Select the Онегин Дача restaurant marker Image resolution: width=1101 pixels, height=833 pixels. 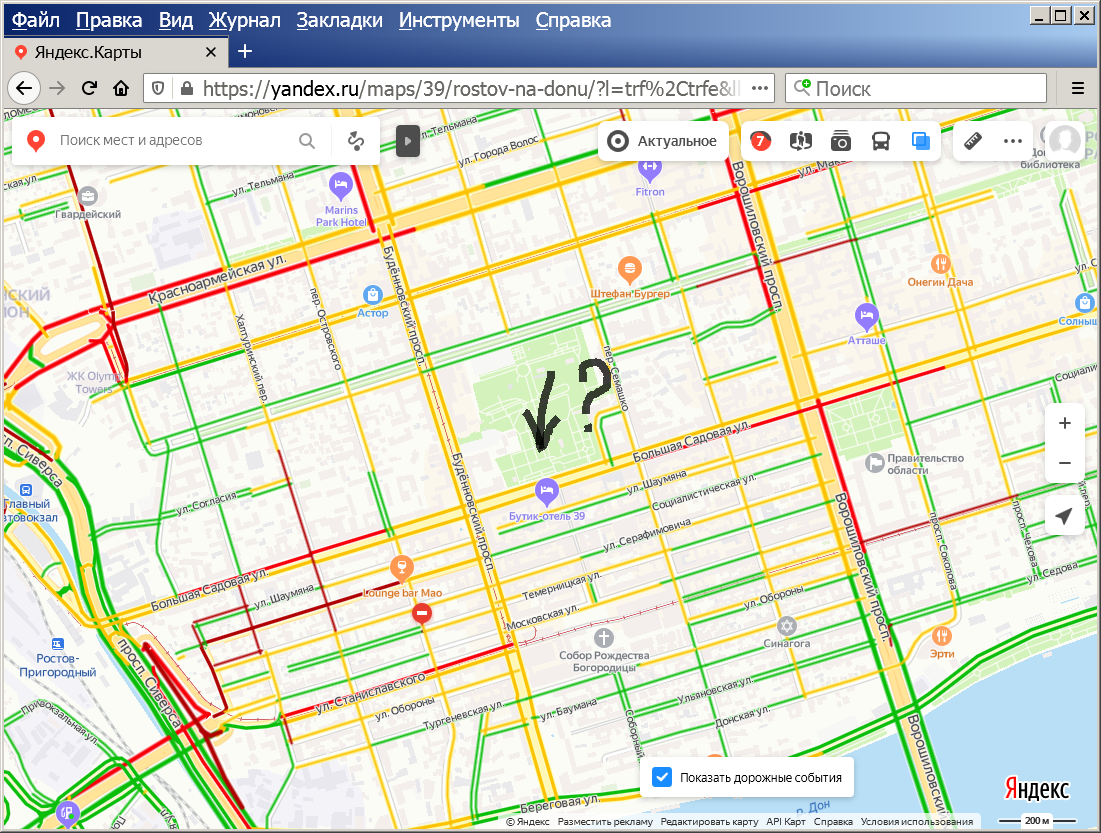[x=941, y=264]
